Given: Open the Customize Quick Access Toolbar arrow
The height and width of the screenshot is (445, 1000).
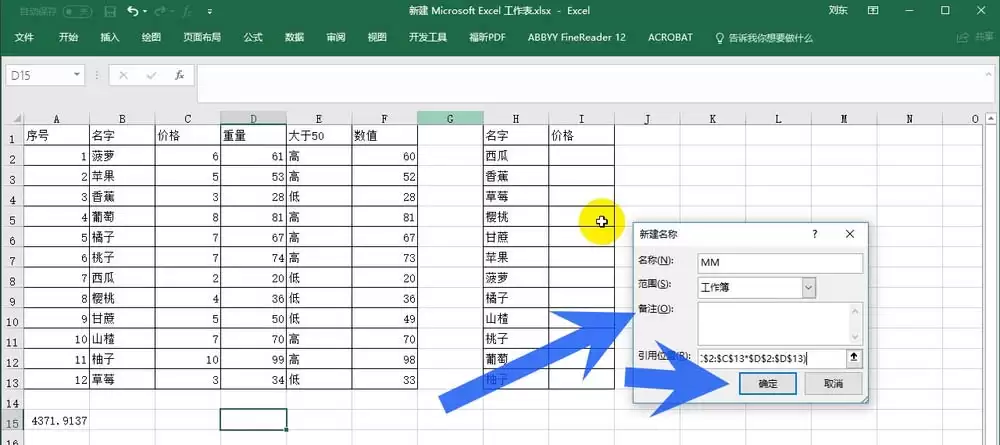Looking at the screenshot, I should tap(210, 11).
